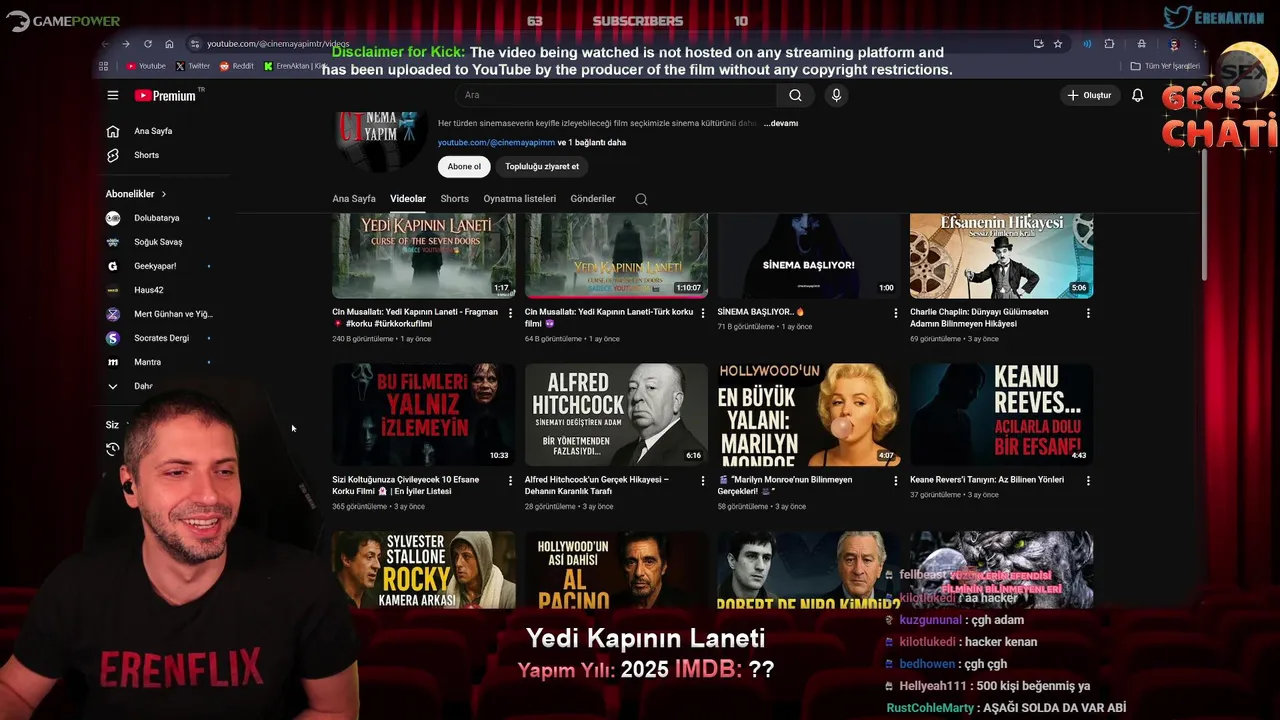Open Marilyn Monroe video thumbnail
1280x720 pixels.
[809, 414]
